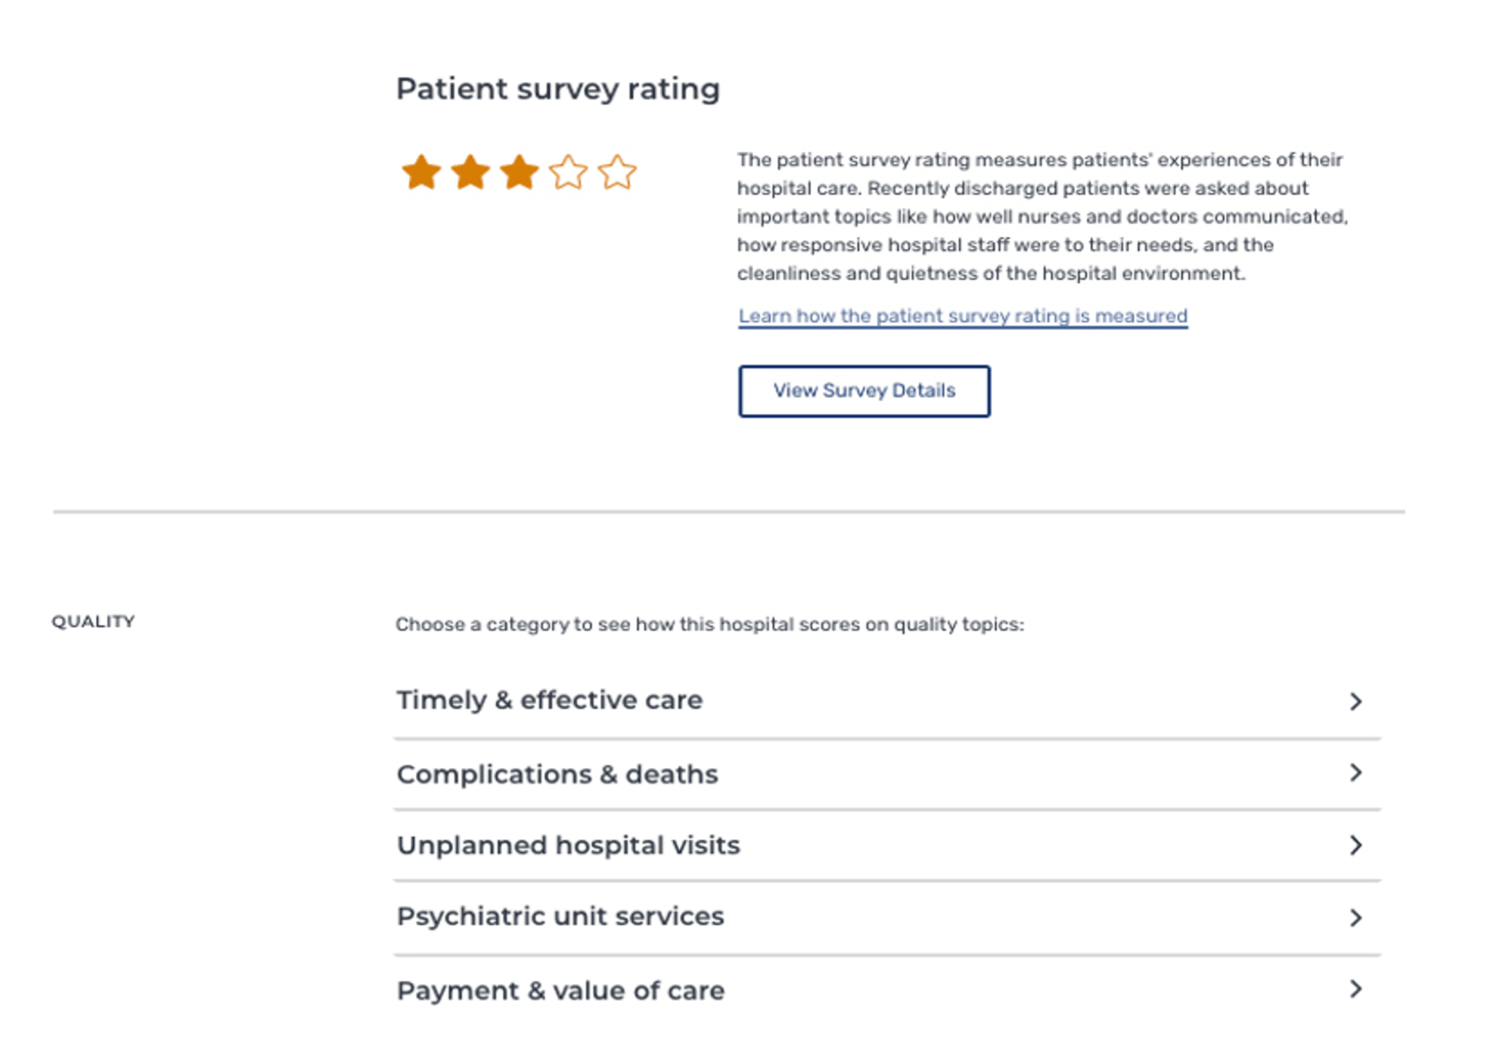The width and height of the screenshot is (1500, 1063).
Task: Open the patient survey rating measurement link
Action: tap(961, 316)
